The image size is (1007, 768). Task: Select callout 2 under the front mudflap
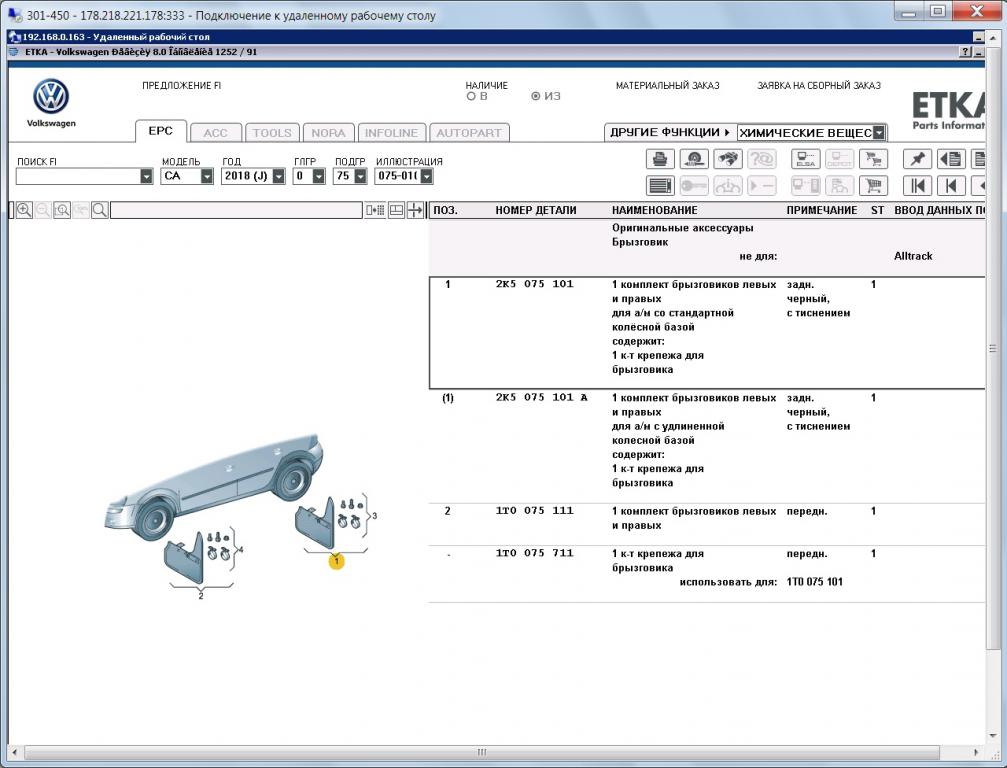200,597
